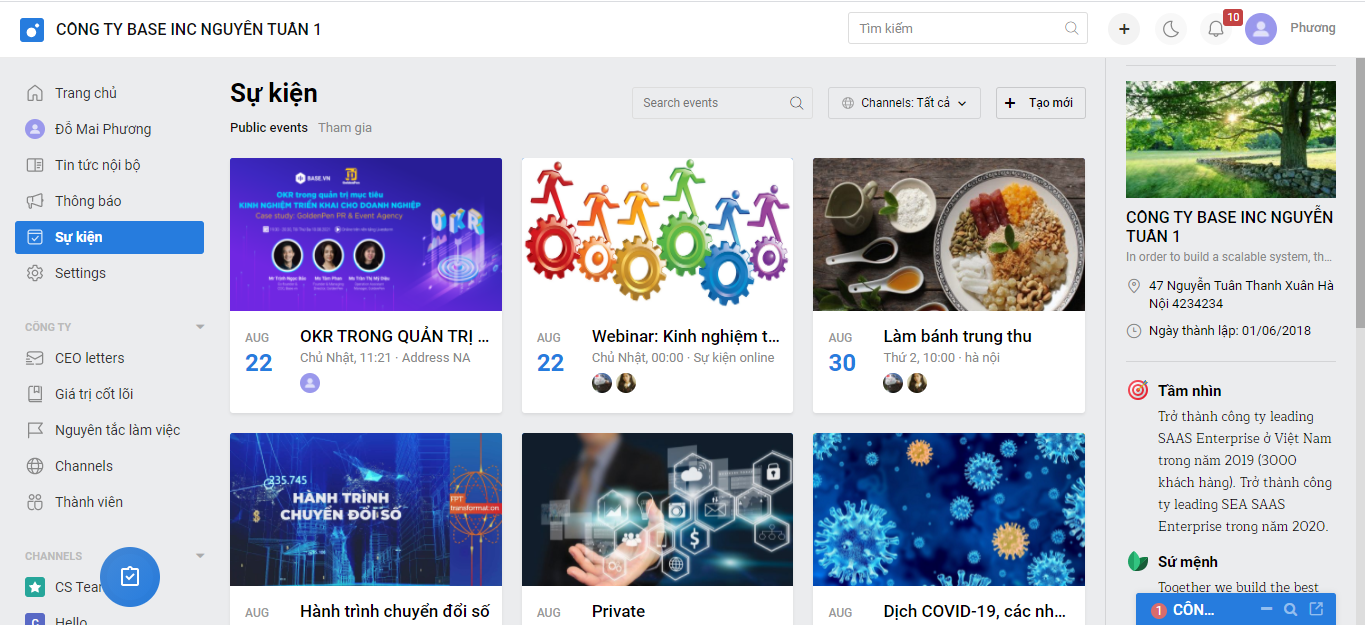
Task: Click Channels globe icon in sidebar
Action: 35,466
